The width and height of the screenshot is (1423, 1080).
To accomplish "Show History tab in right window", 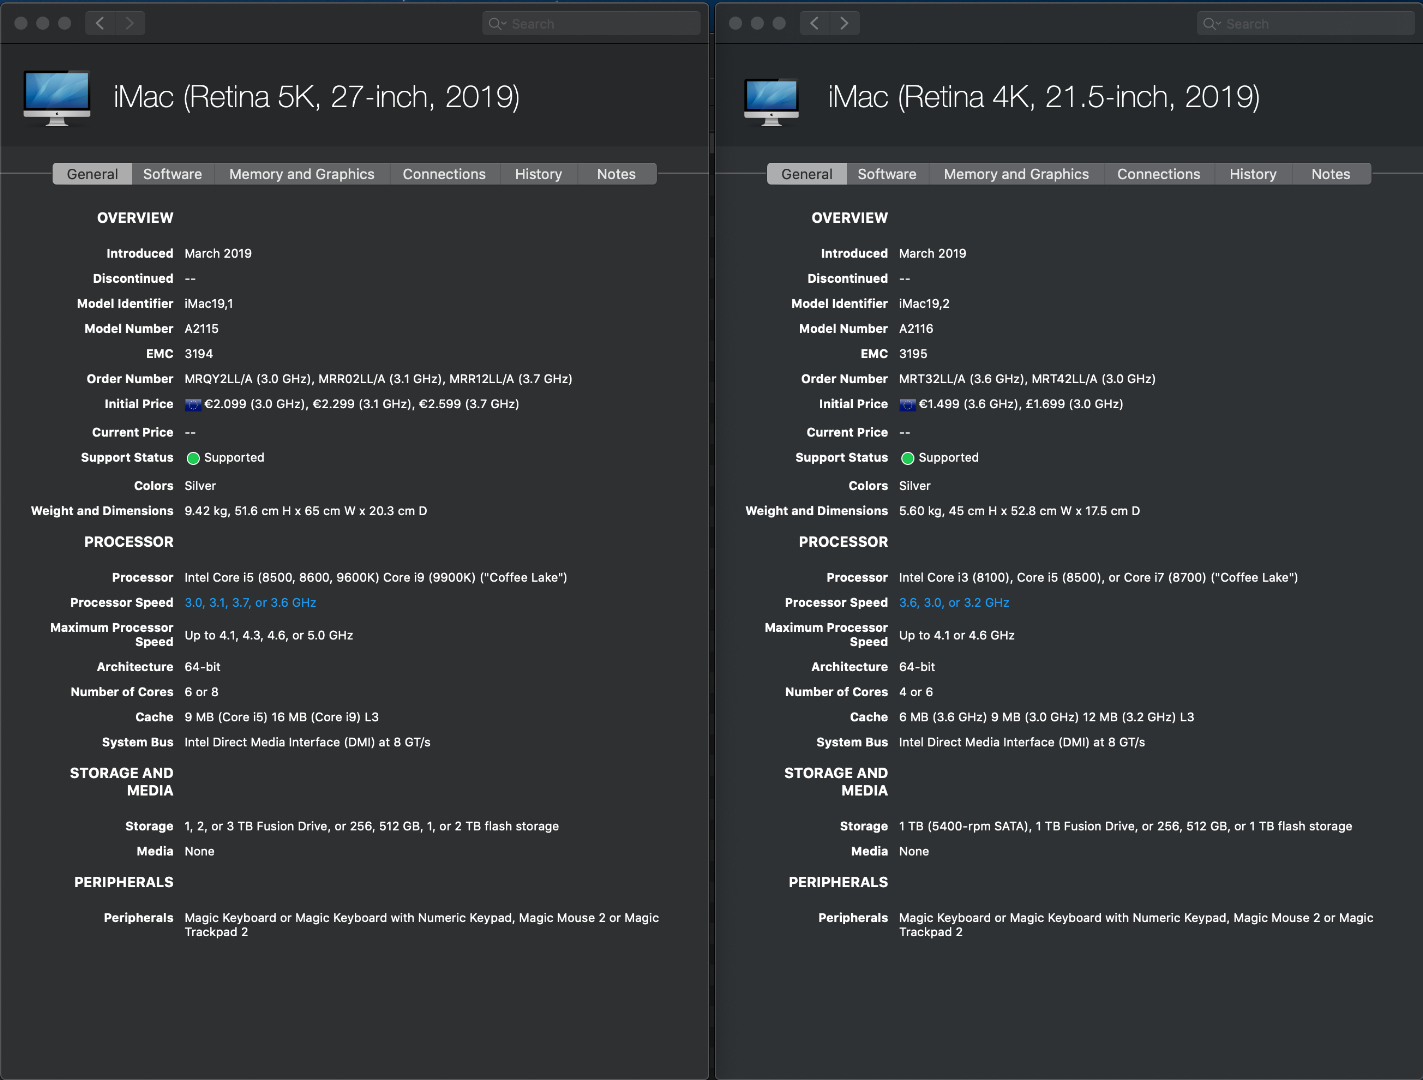I will point(1253,174).
